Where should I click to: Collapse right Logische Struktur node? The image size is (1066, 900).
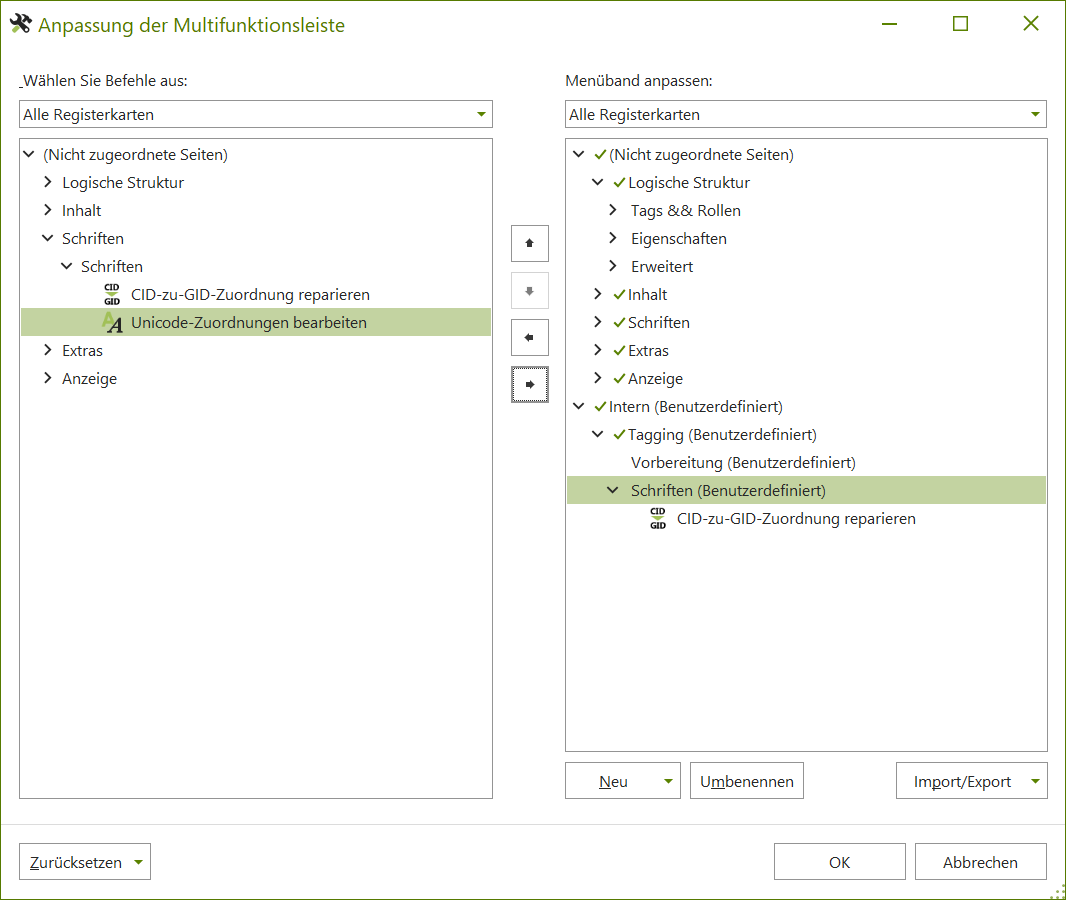pyautogui.click(x=598, y=182)
